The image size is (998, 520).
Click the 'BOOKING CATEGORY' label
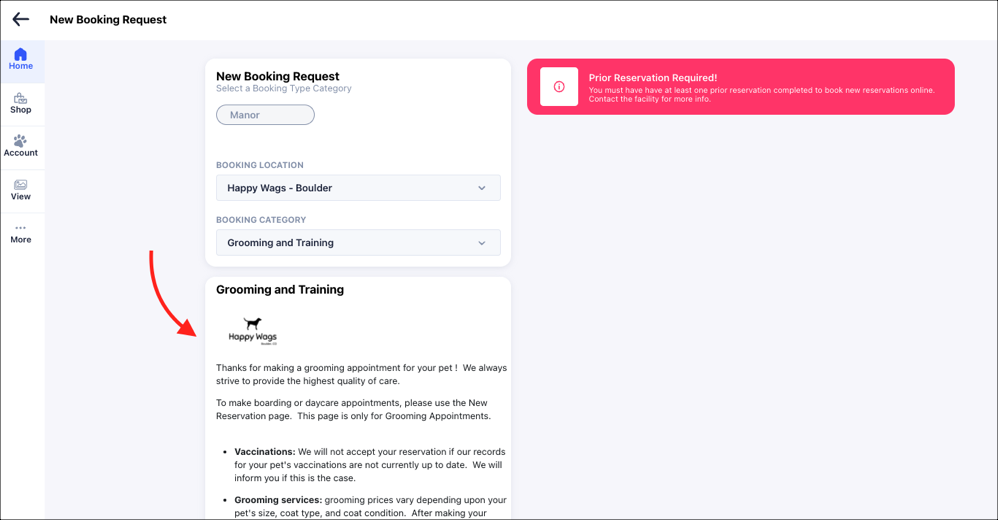point(261,220)
